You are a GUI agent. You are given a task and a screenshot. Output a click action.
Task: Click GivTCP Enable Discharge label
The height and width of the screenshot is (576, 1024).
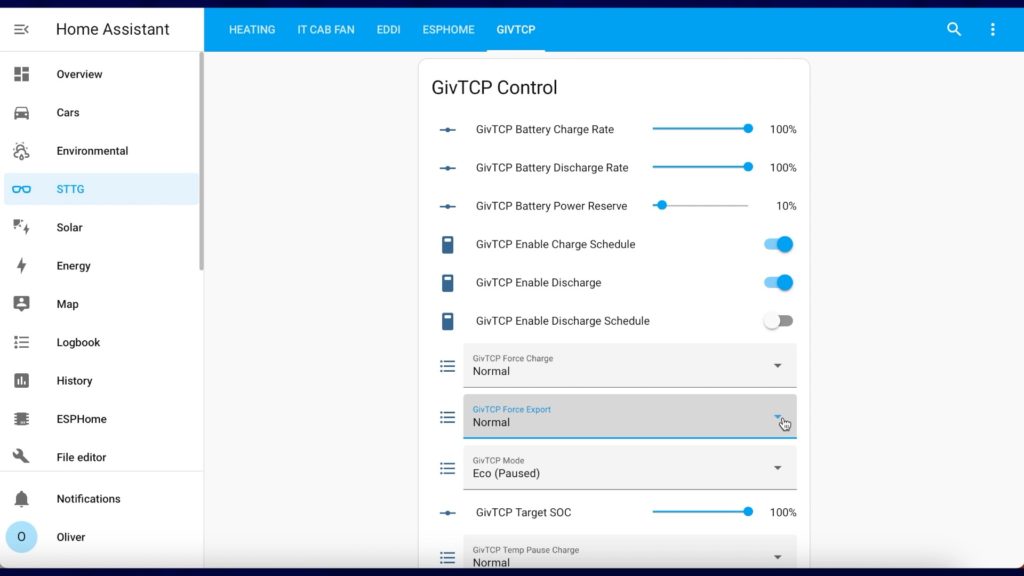538,283
